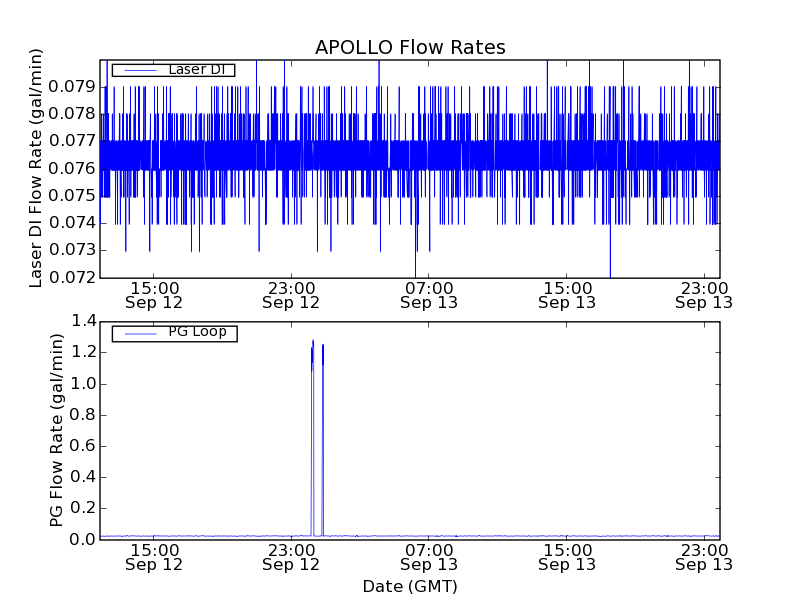Click top chart's '07:00 Sep 13' date label
This screenshot has height=600, width=800.
(x=429, y=296)
